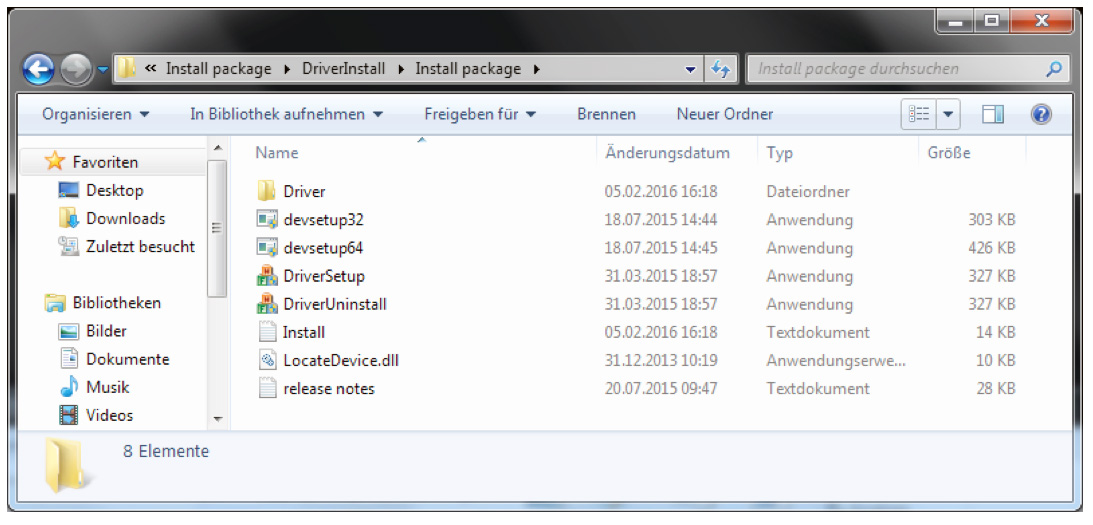Open the Organisieren menu
This screenshot has height=525, width=1093.
point(95,114)
